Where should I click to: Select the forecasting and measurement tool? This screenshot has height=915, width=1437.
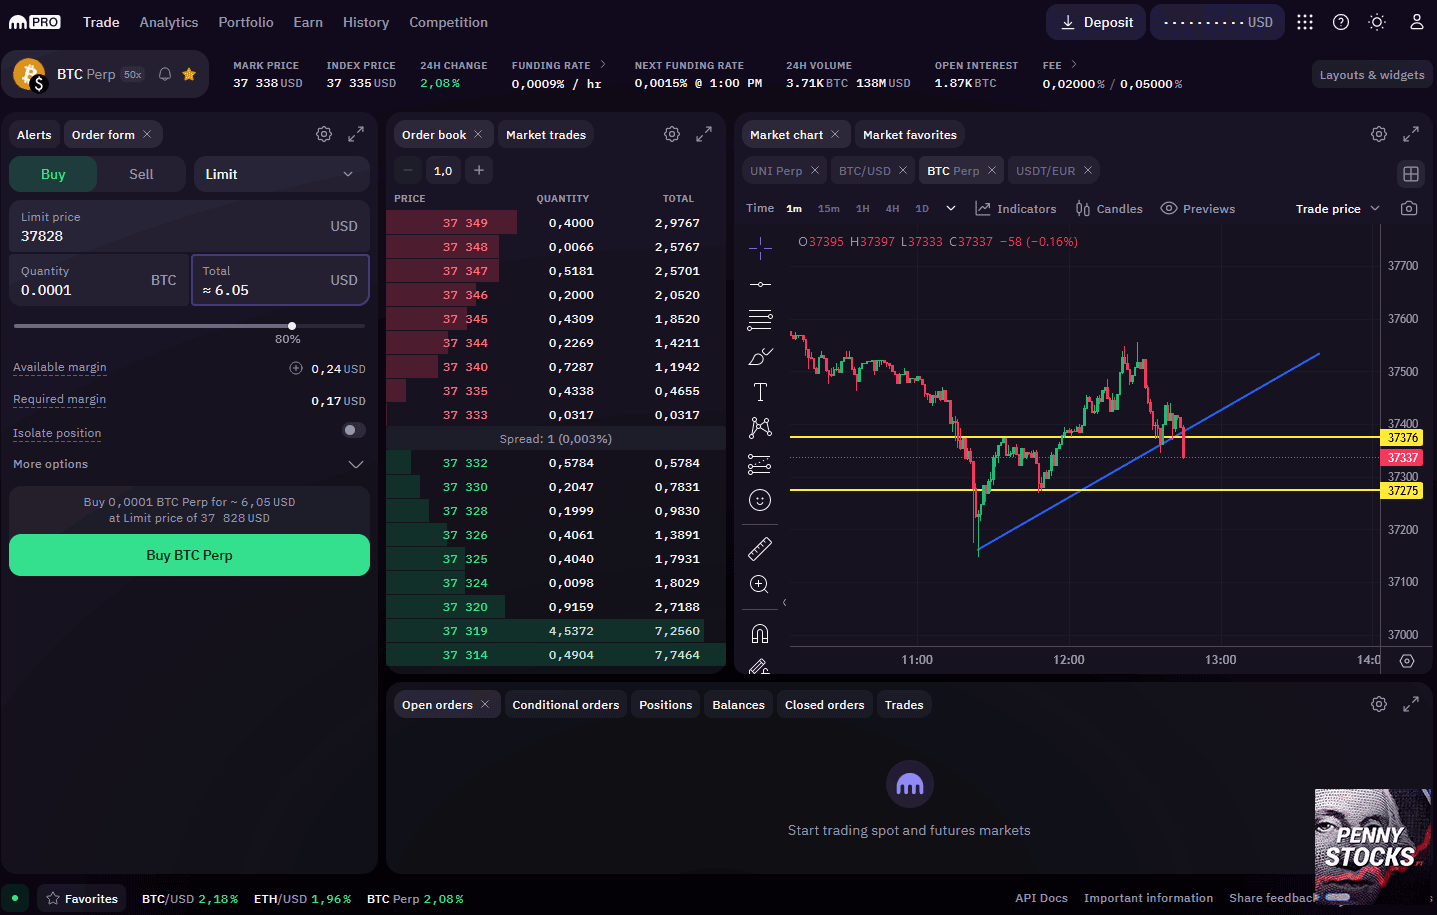pyautogui.click(x=760, y=464)
